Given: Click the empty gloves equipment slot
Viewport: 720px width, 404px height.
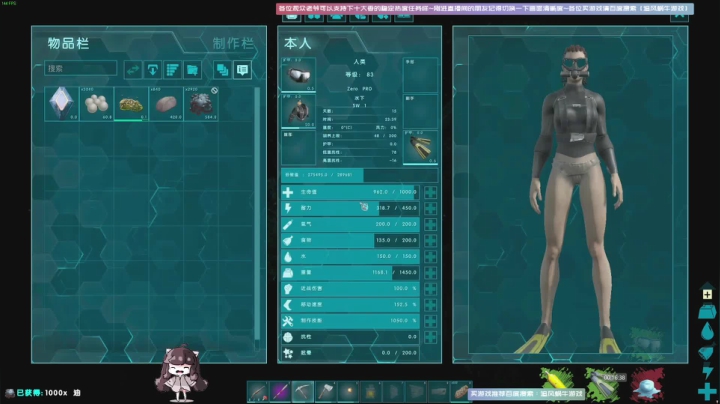Looking at the screenshot, I should 421,75.
